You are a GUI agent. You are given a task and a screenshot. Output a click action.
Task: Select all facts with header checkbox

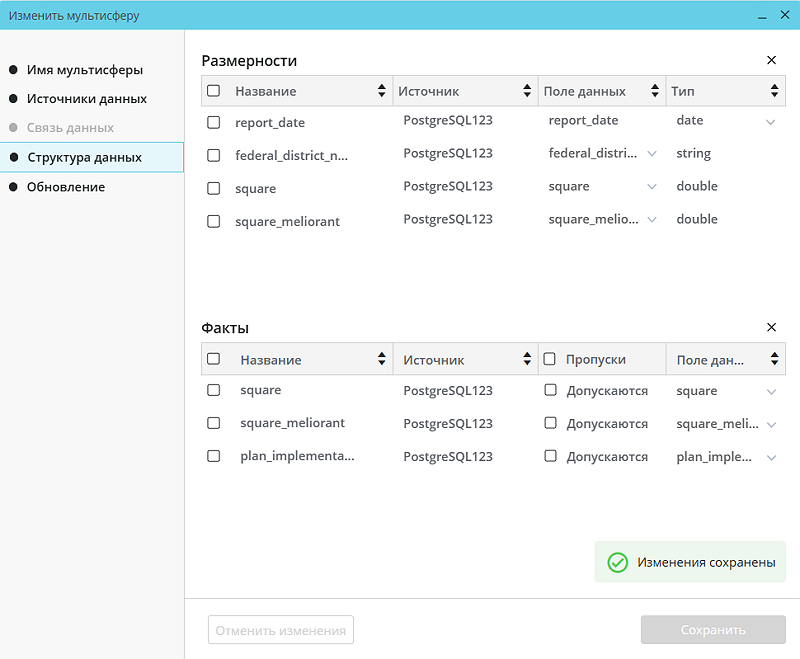click(213, 359)
